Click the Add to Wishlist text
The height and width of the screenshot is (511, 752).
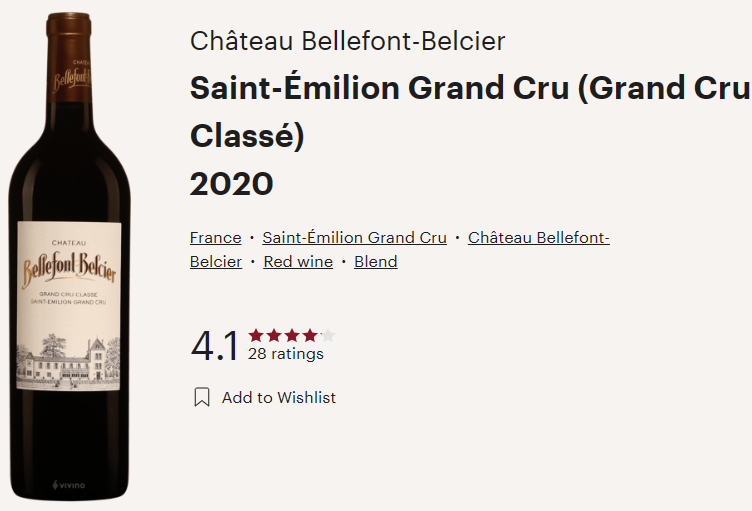pos(279,398)
